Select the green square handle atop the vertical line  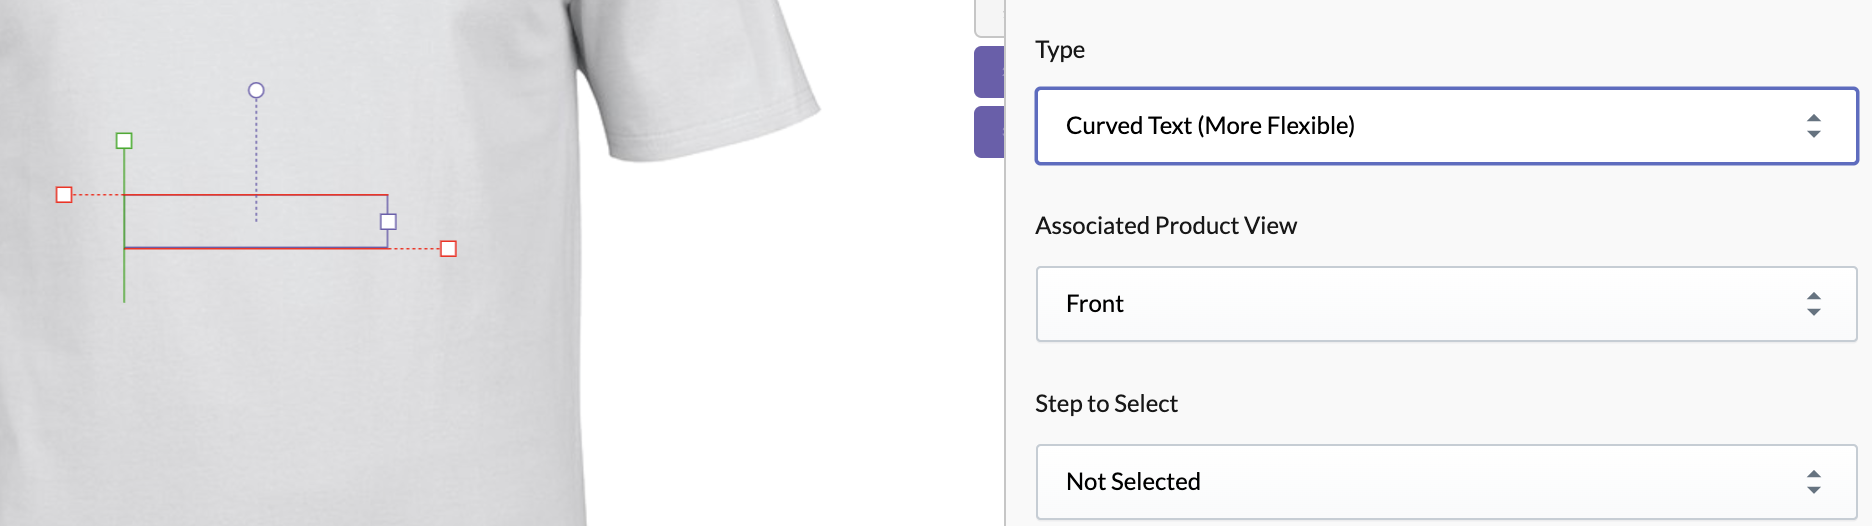(x=124, y=141)
